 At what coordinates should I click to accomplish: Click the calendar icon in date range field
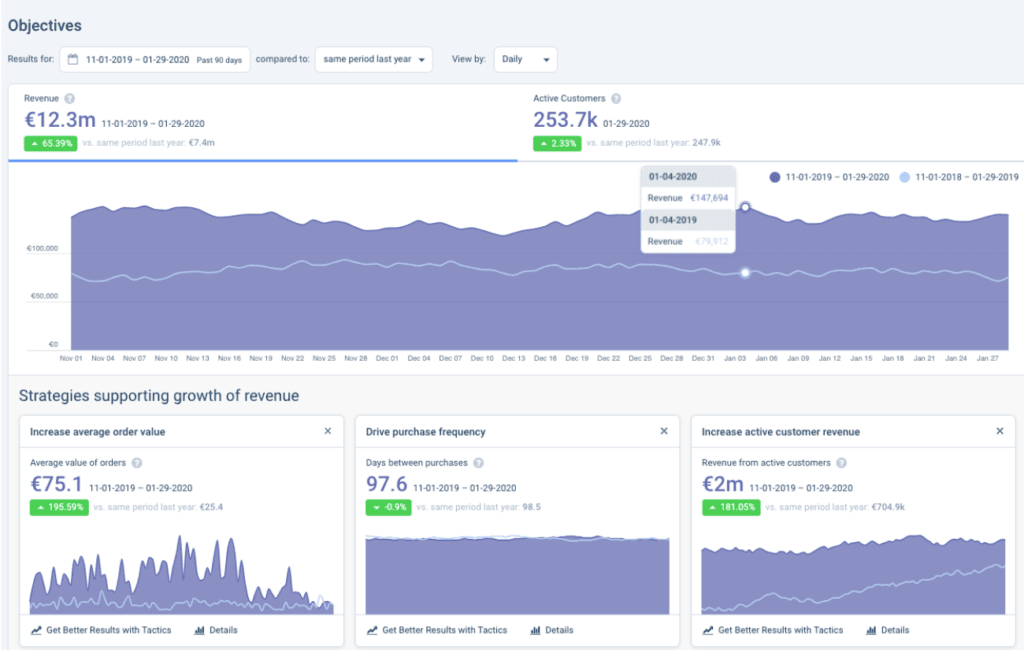(73, 59)
